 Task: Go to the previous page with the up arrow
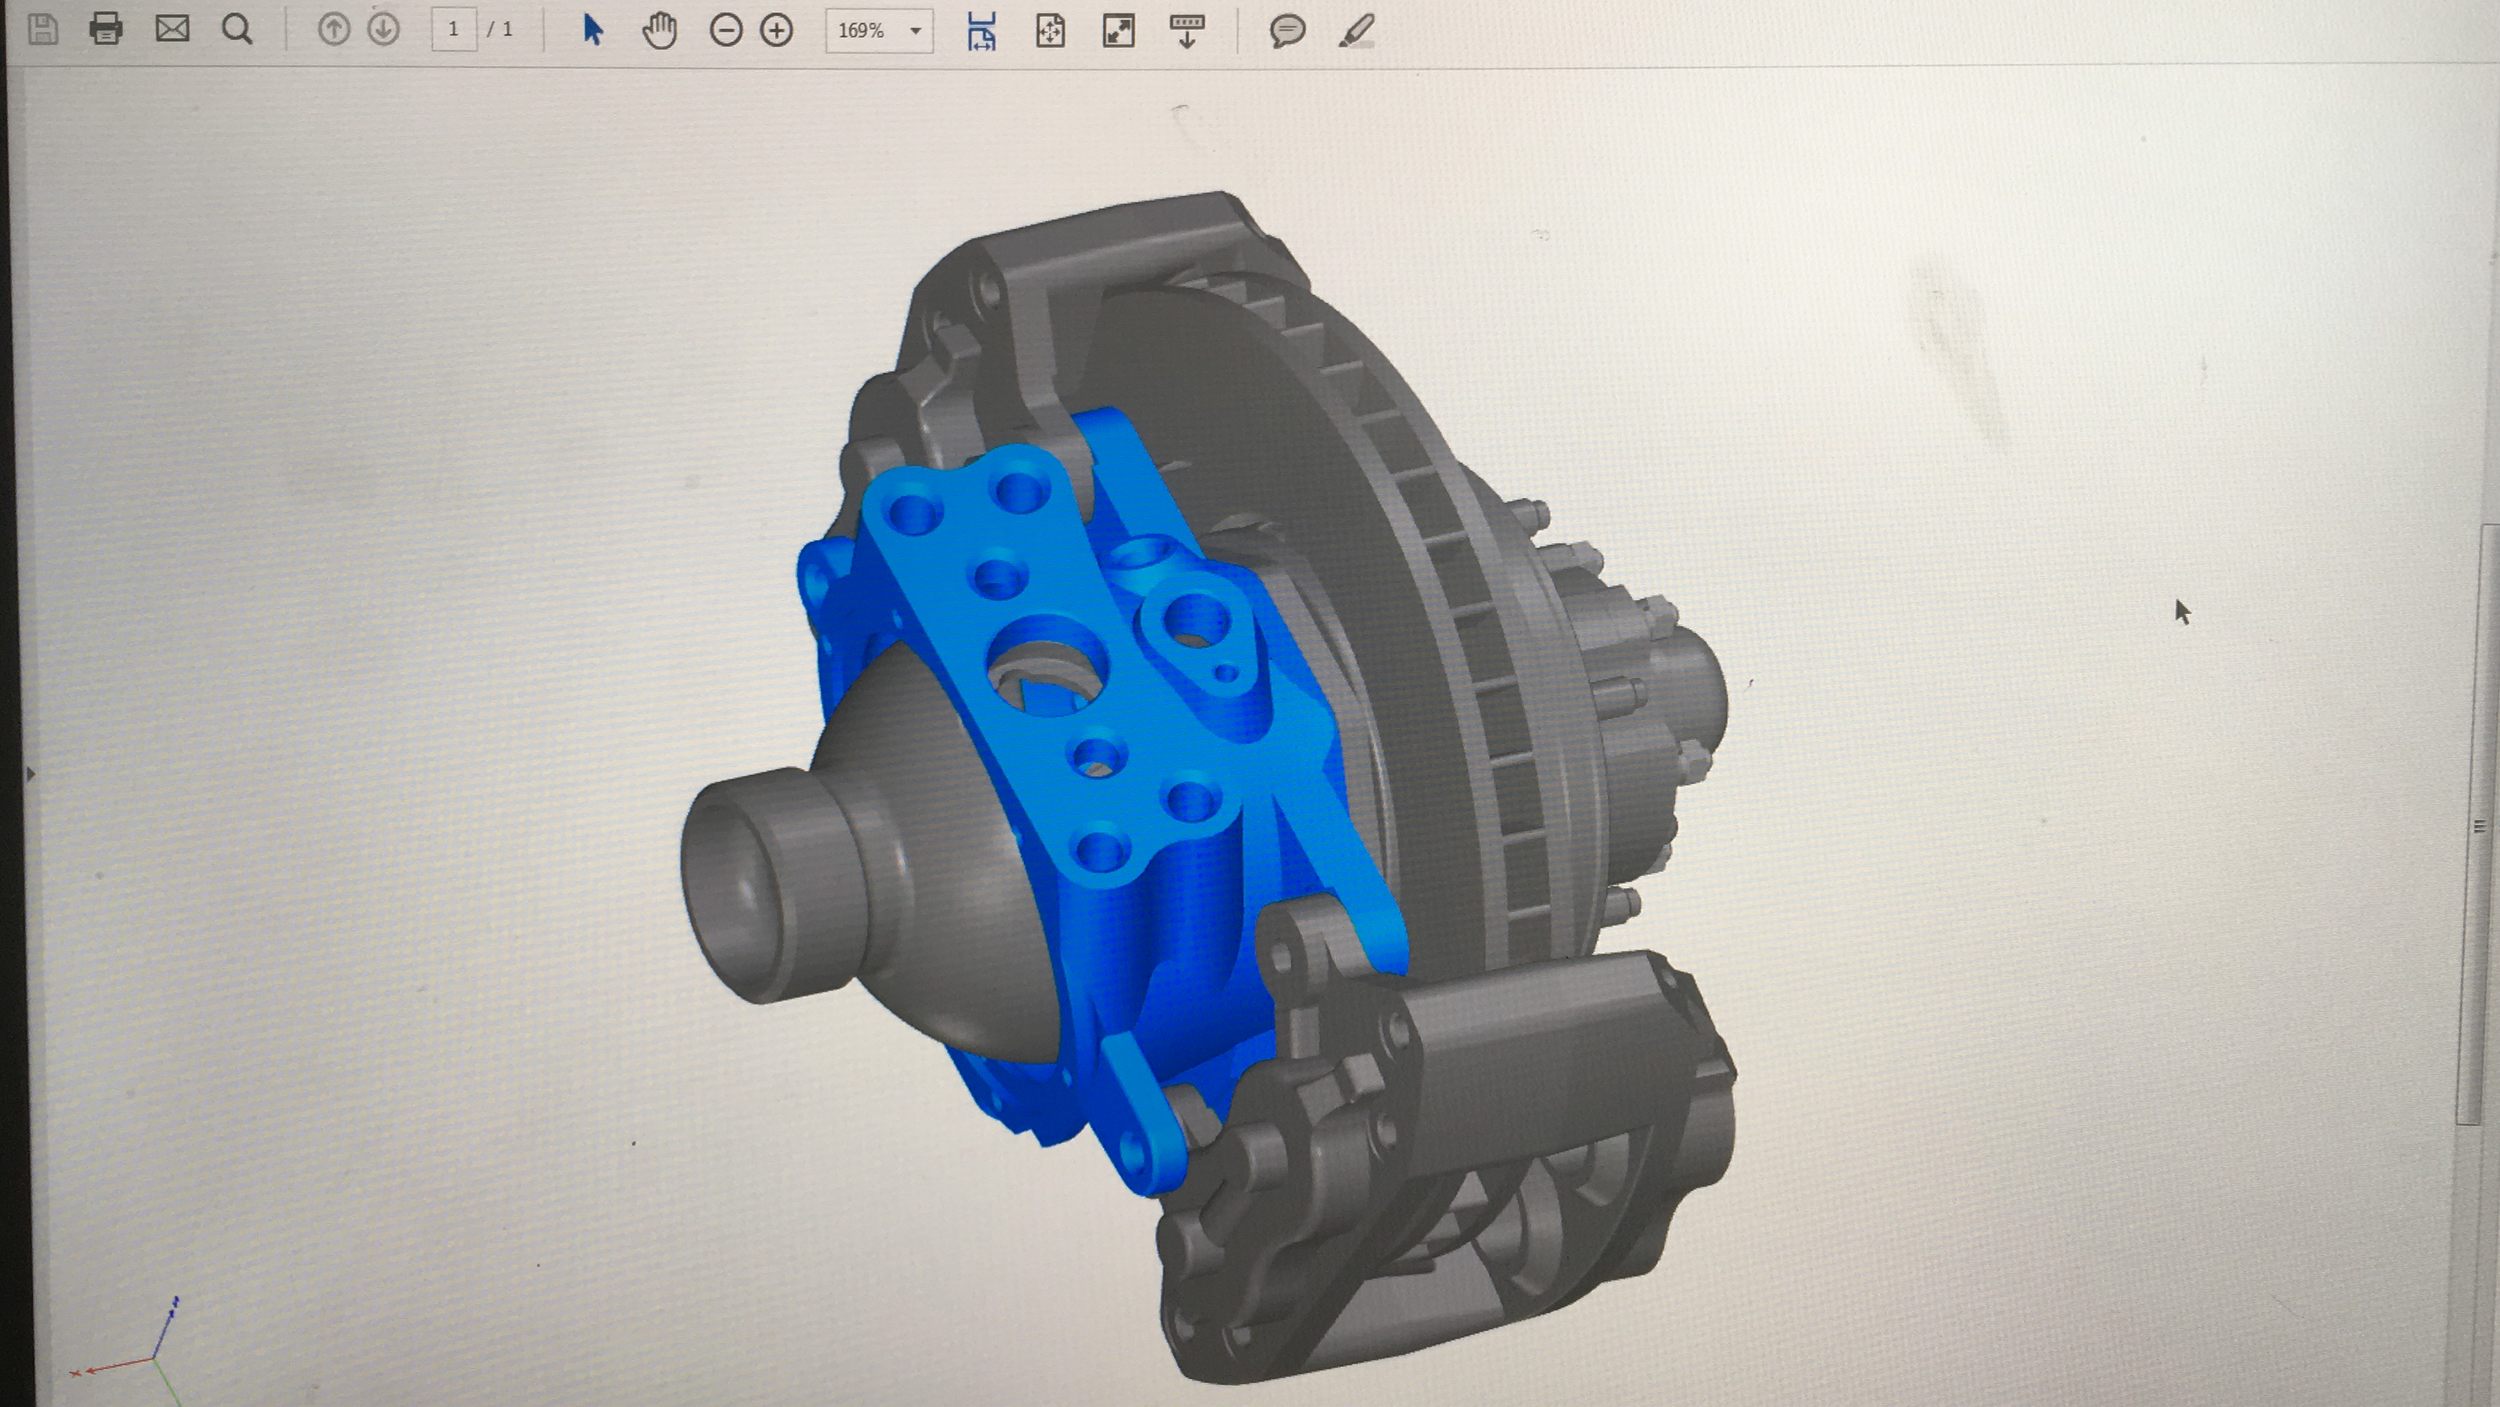(x=334, y=30)
